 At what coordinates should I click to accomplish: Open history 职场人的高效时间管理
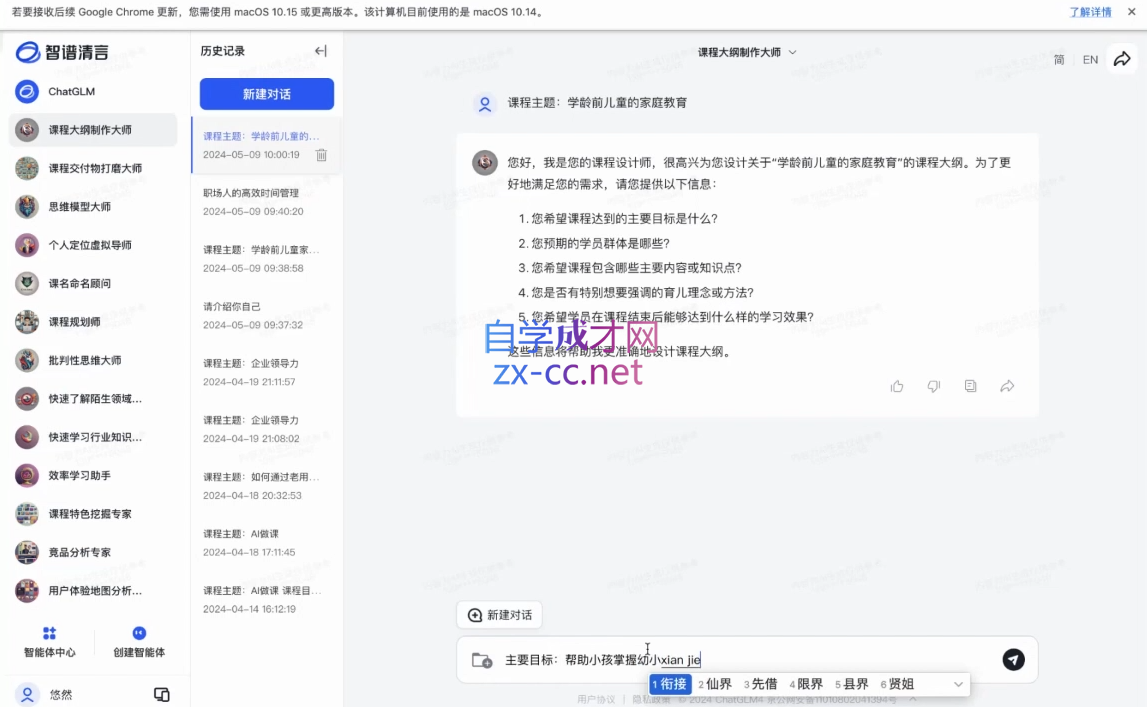click(x=266, y=202)
